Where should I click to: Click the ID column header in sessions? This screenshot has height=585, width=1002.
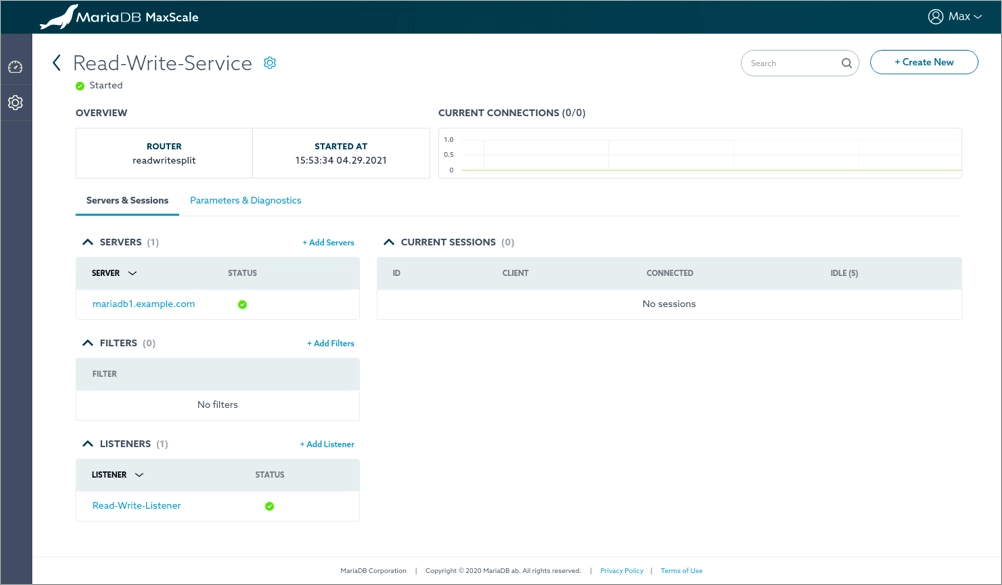click(396, 273)
